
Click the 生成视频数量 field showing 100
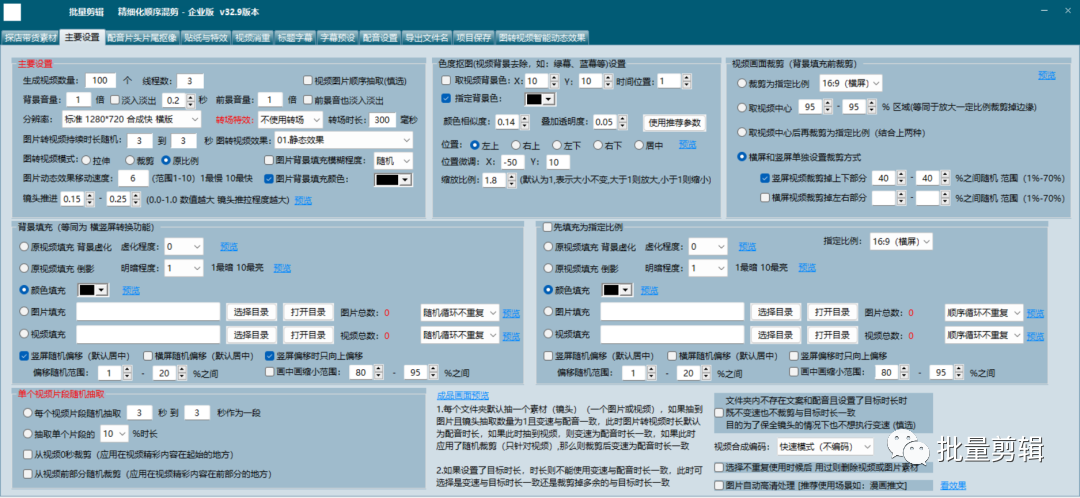pyautogui.click(x=100, y=80)
